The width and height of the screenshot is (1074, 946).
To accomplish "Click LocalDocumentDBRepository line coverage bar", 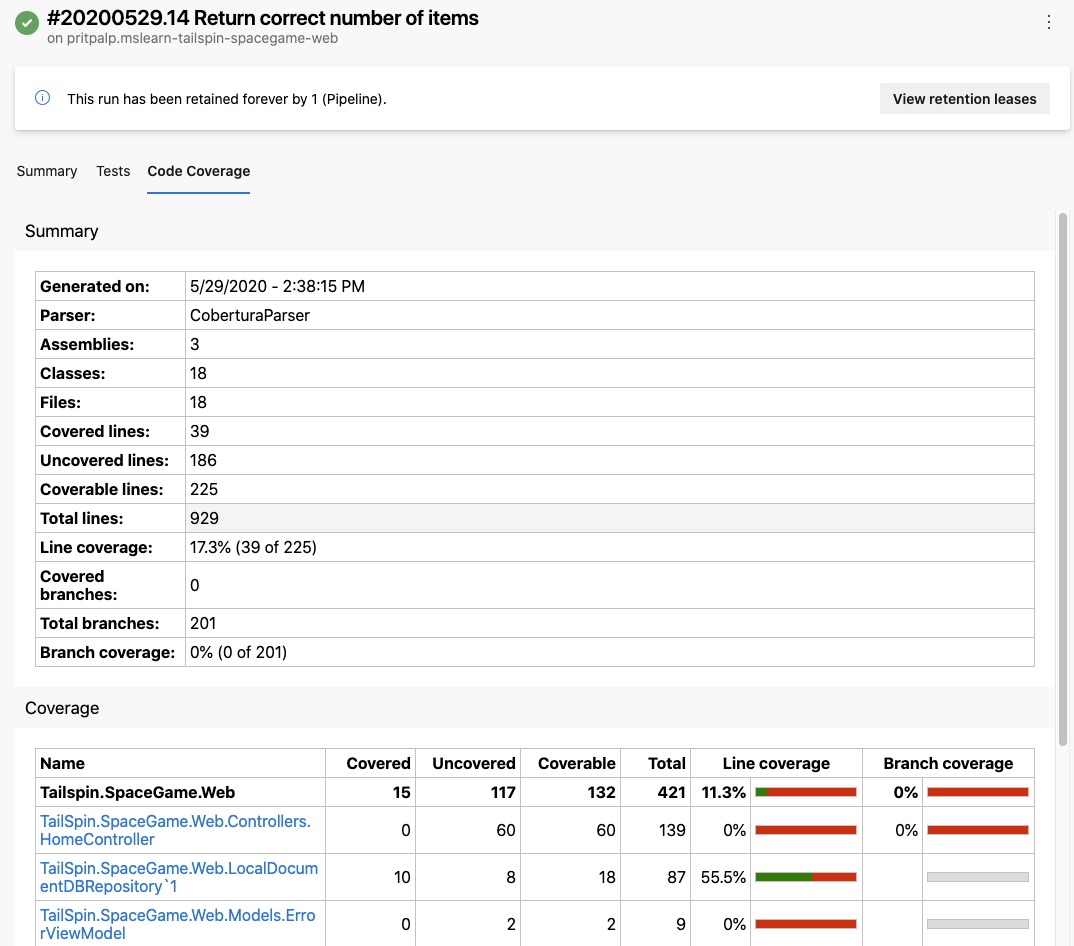I will (806, 877).
